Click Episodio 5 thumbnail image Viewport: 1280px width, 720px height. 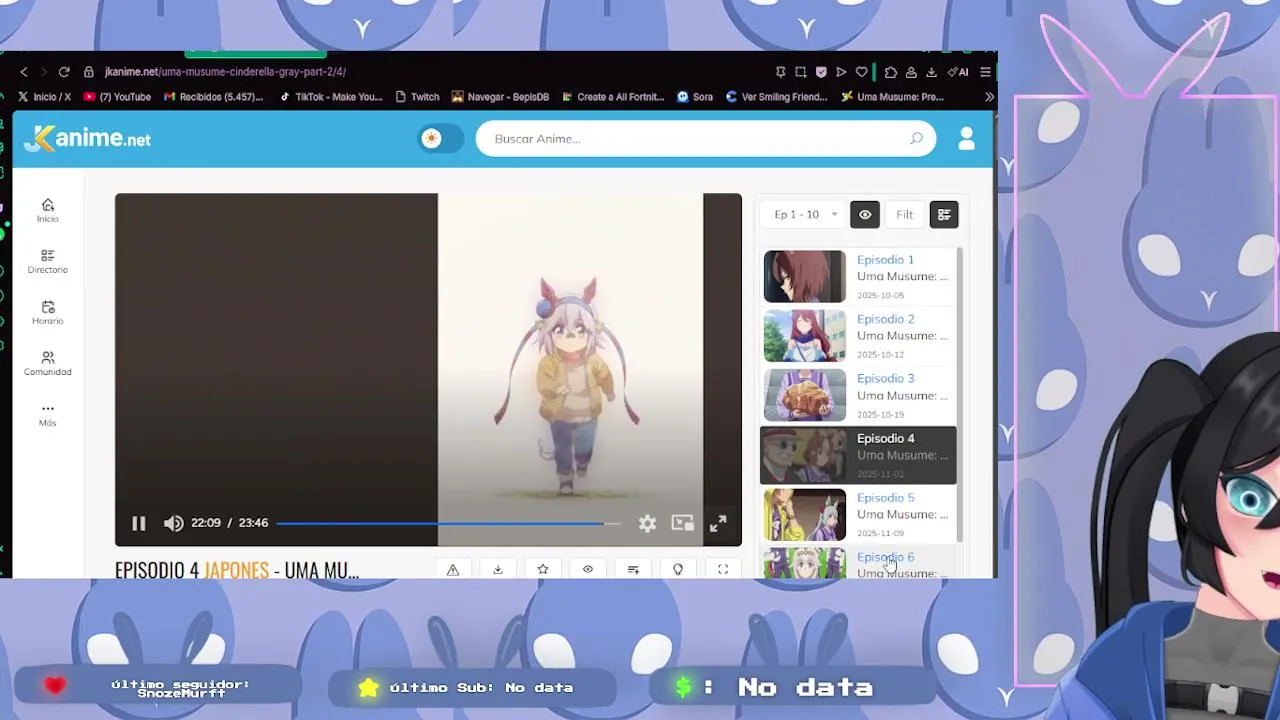coord(805,514)
